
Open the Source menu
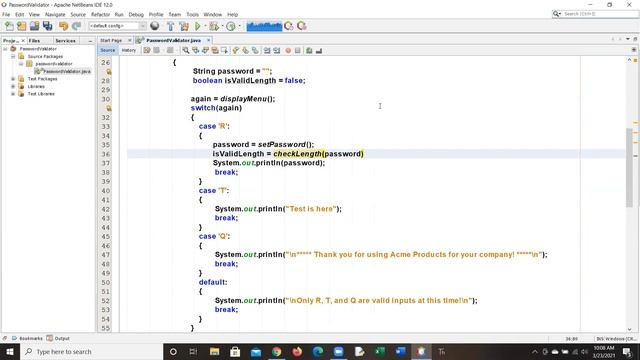click(78, 14)
